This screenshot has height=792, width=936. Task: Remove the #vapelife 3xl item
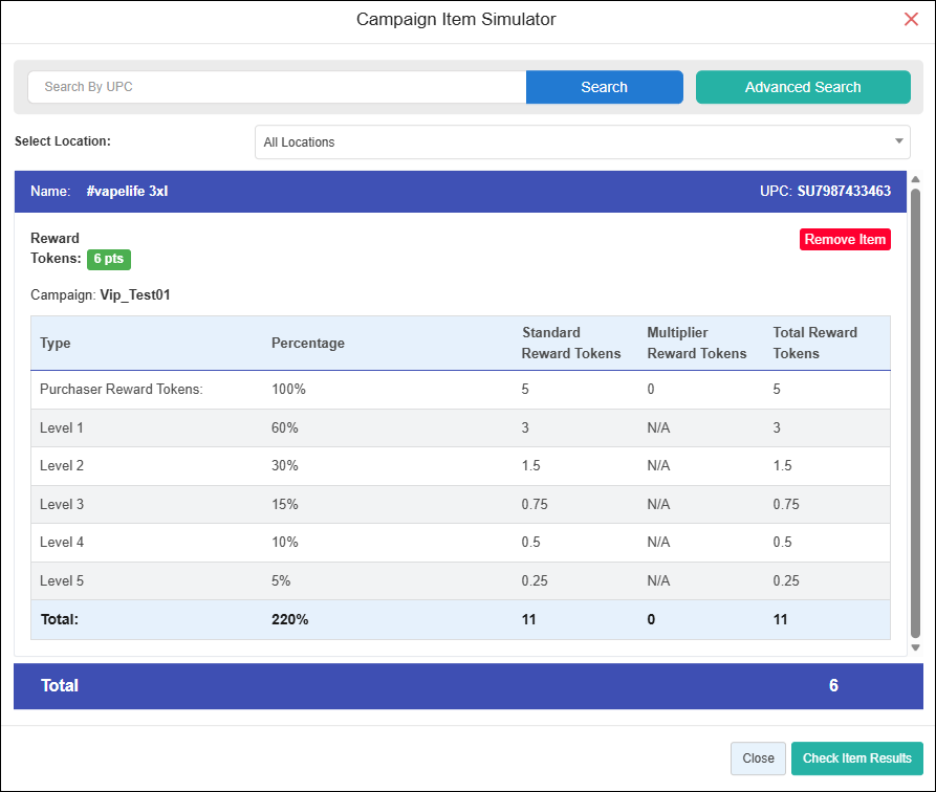[x=844, y=239]
